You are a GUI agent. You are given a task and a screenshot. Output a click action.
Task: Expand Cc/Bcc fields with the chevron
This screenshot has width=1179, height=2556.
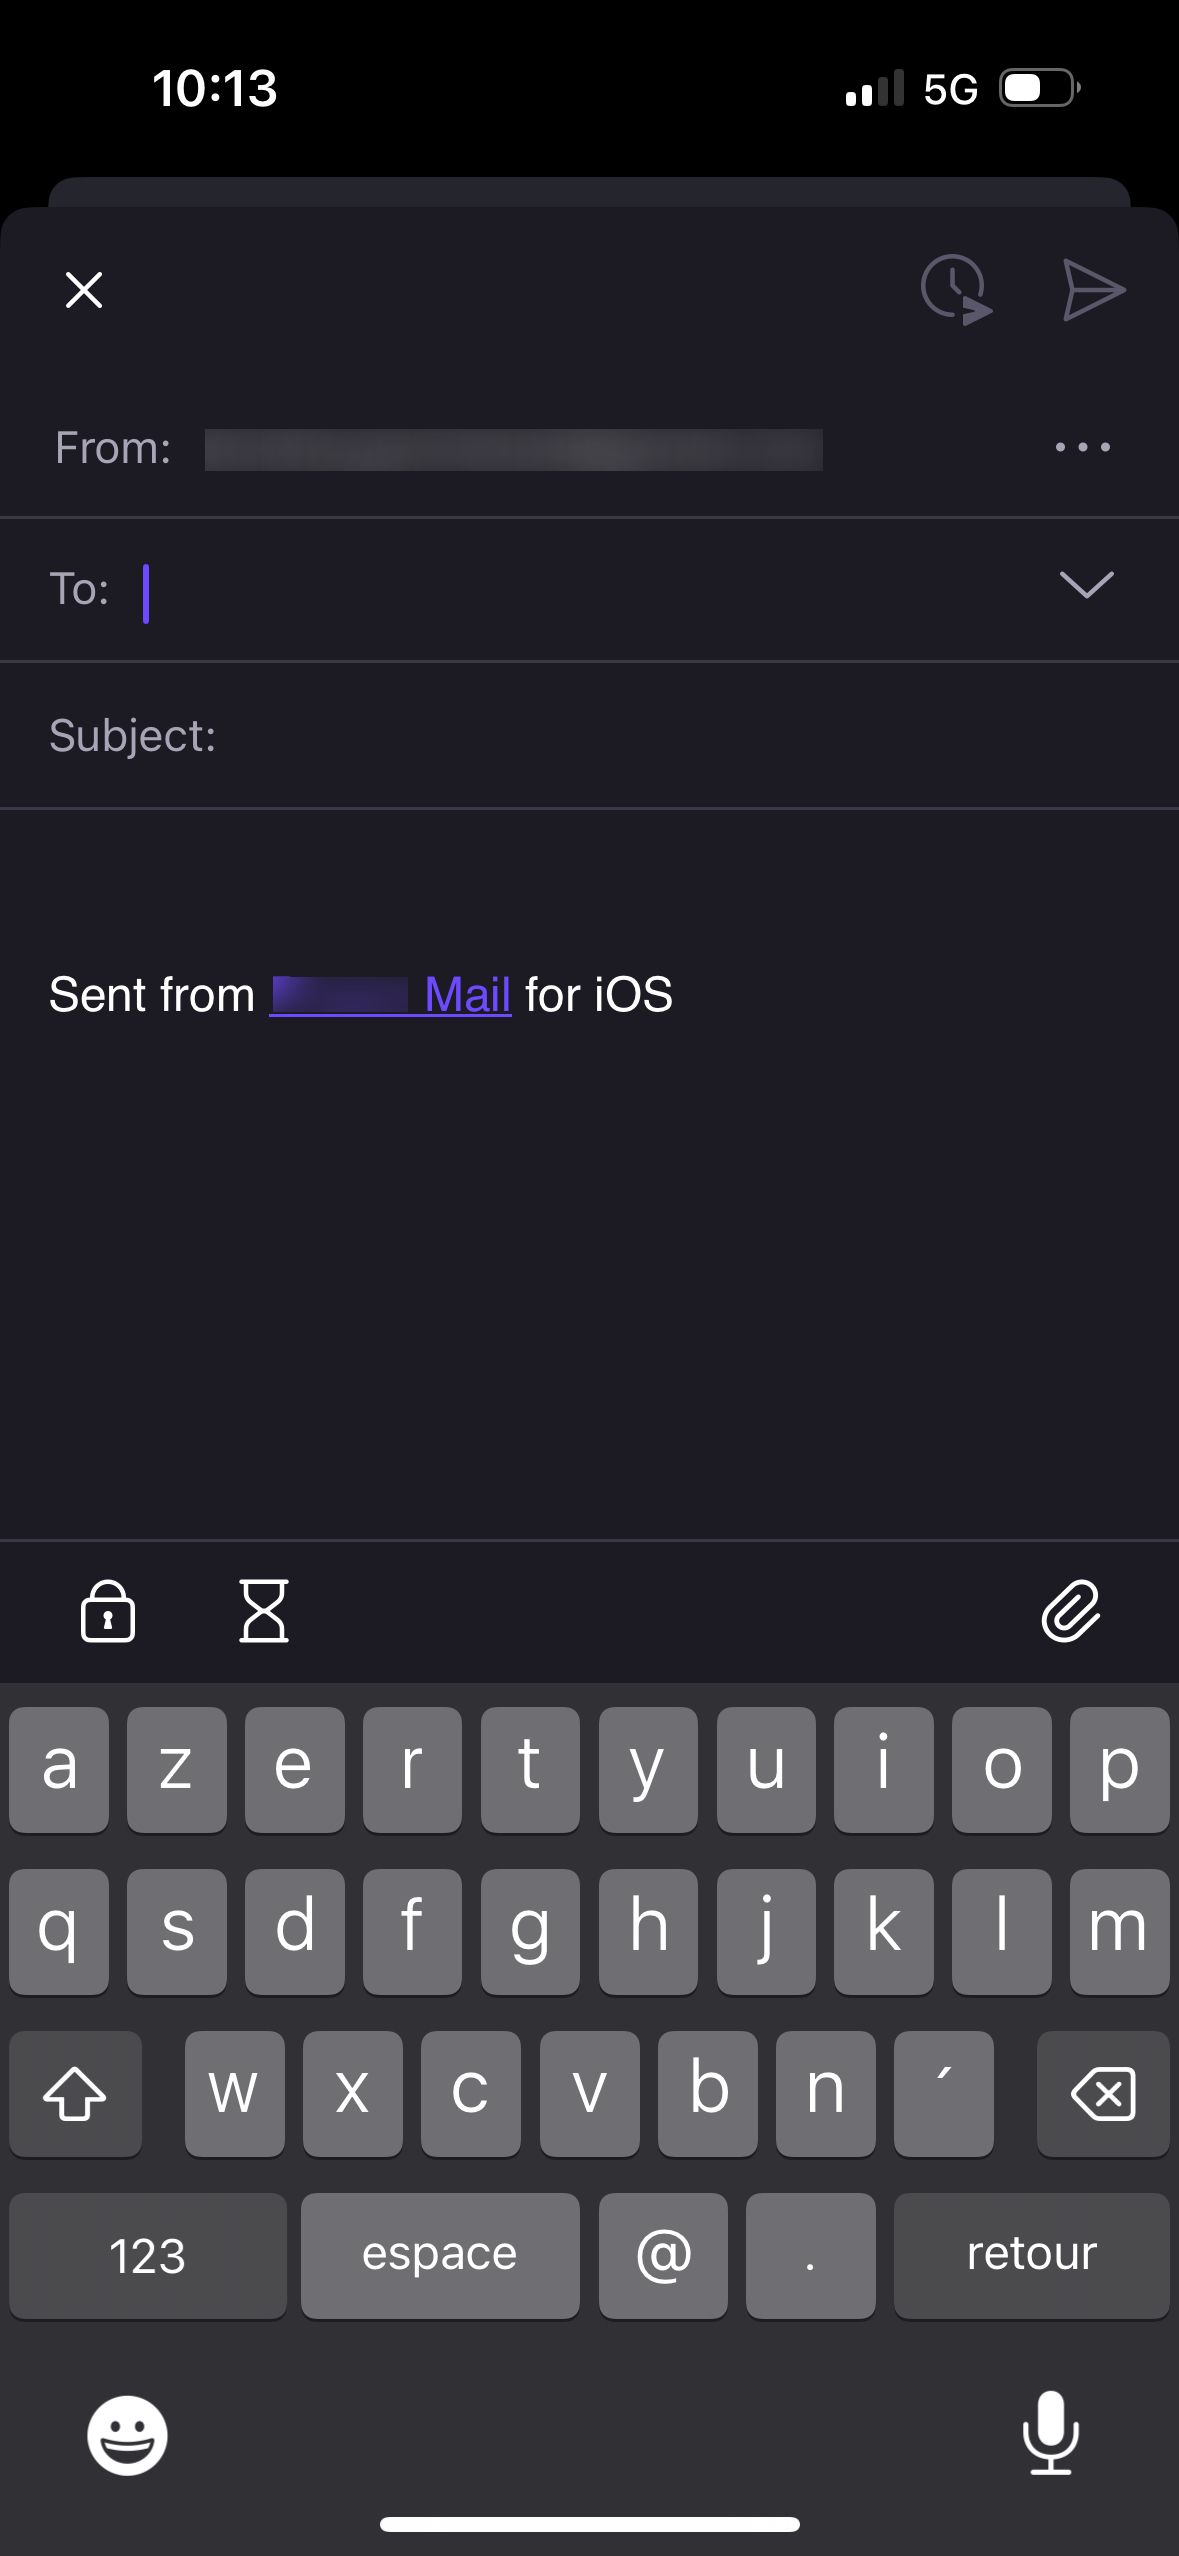[1086, 585]
